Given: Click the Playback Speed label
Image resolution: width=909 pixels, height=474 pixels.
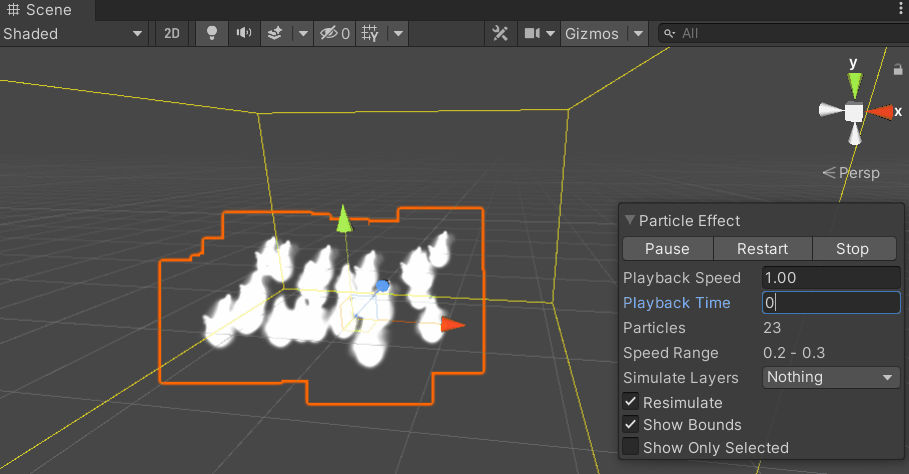Looking at the screenshot, I should 682,278.
